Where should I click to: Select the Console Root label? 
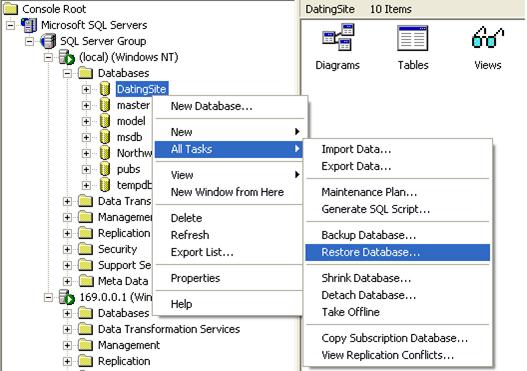pos(54,9)
